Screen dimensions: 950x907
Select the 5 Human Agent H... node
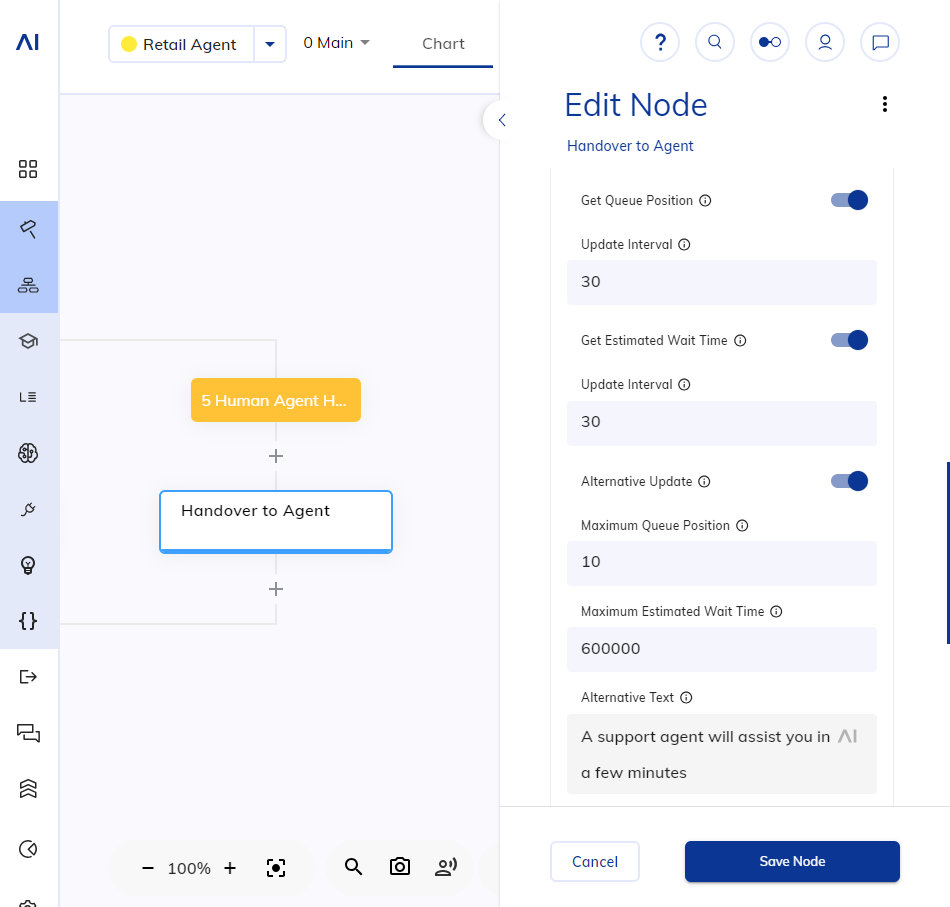coord(276,400)
